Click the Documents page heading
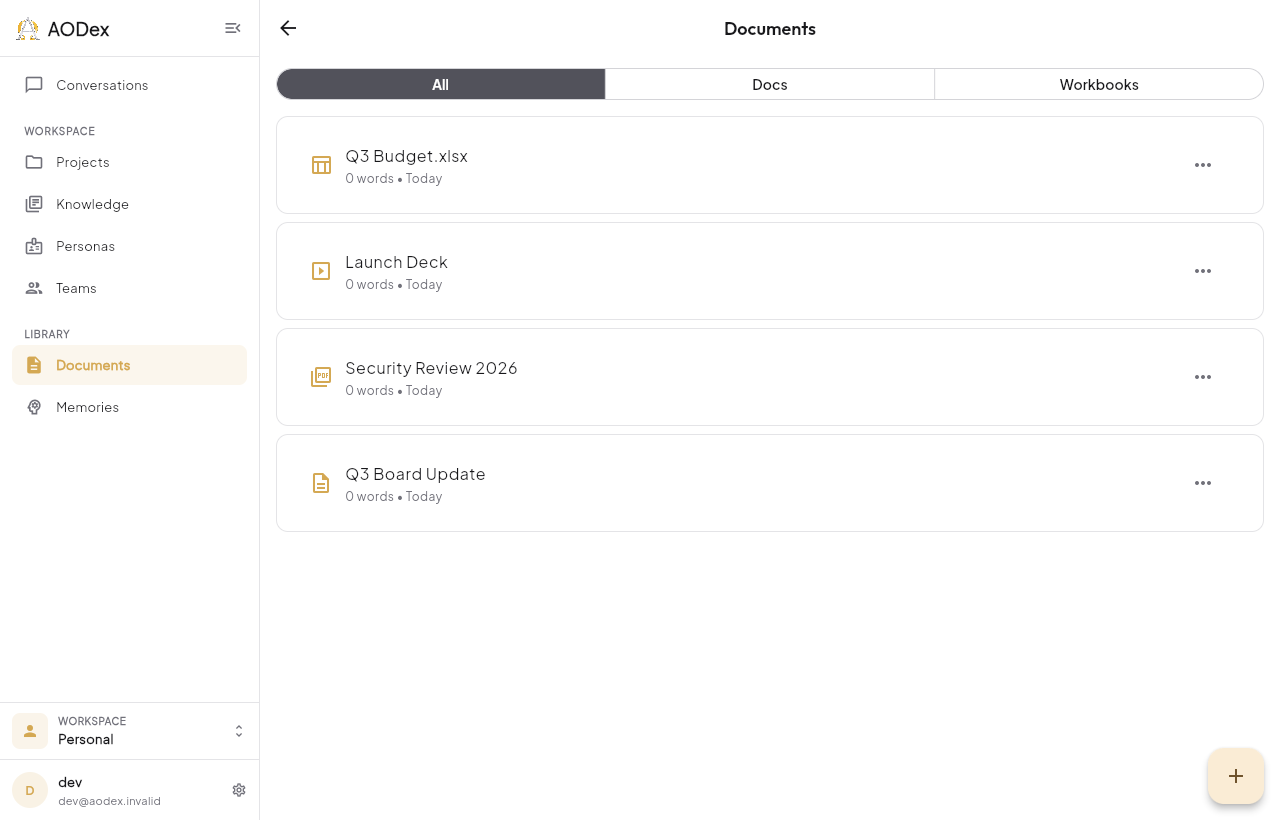1280x820 pixels. [770, 29]
